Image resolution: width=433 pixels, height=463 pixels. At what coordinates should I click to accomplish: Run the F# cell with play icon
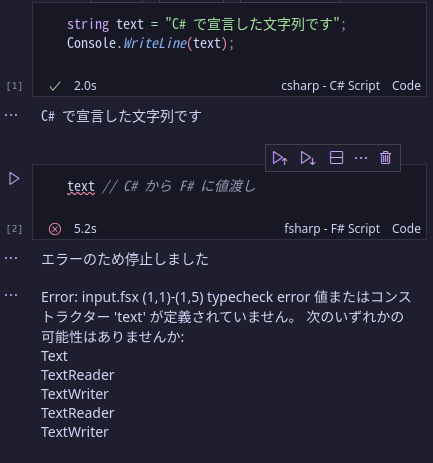pyautogui.click(x=14, y=179)
